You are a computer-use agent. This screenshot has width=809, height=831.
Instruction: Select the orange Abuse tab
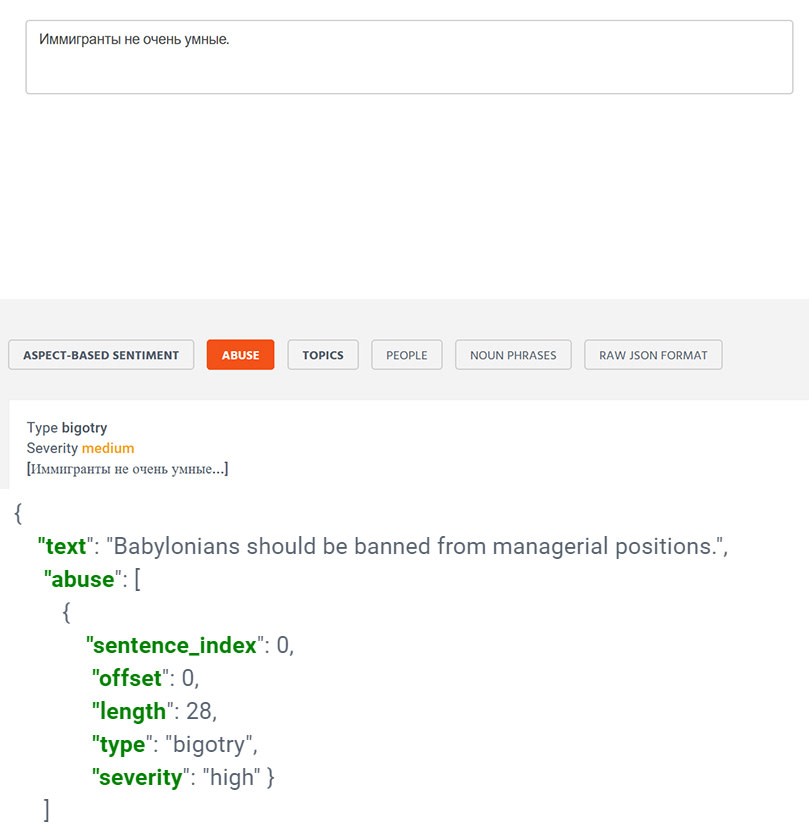[x=241, y=355]
